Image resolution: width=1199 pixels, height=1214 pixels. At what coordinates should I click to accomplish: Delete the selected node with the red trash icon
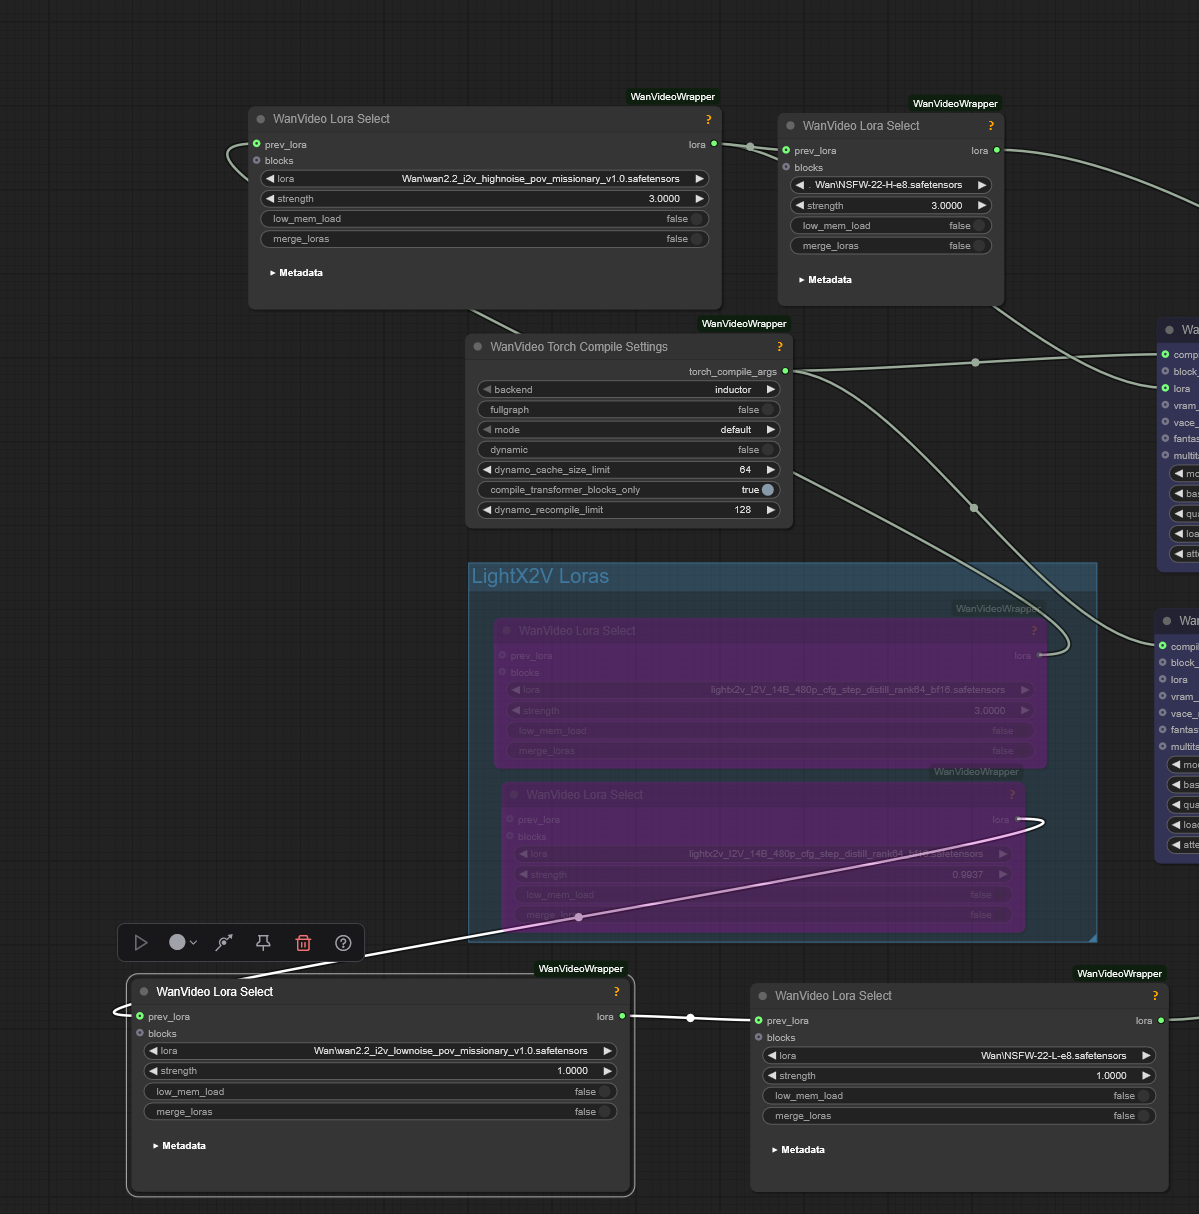pos(303,942)
